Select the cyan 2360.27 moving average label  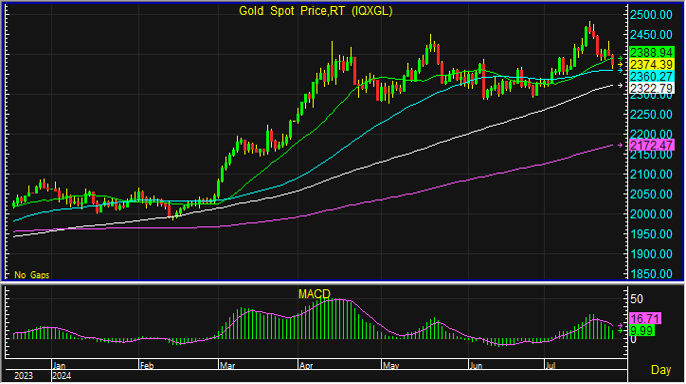(x=651, y=77)
